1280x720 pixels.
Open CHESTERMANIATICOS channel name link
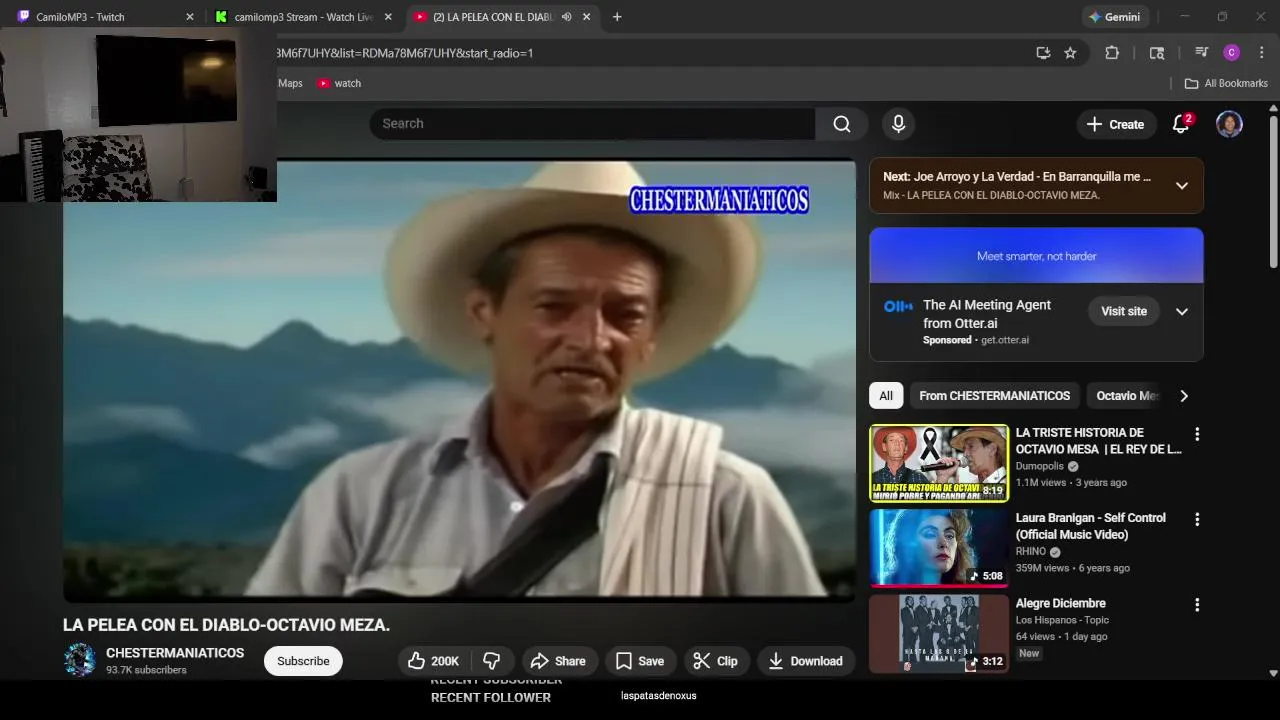pyautogui.click(x=175, y=653)
